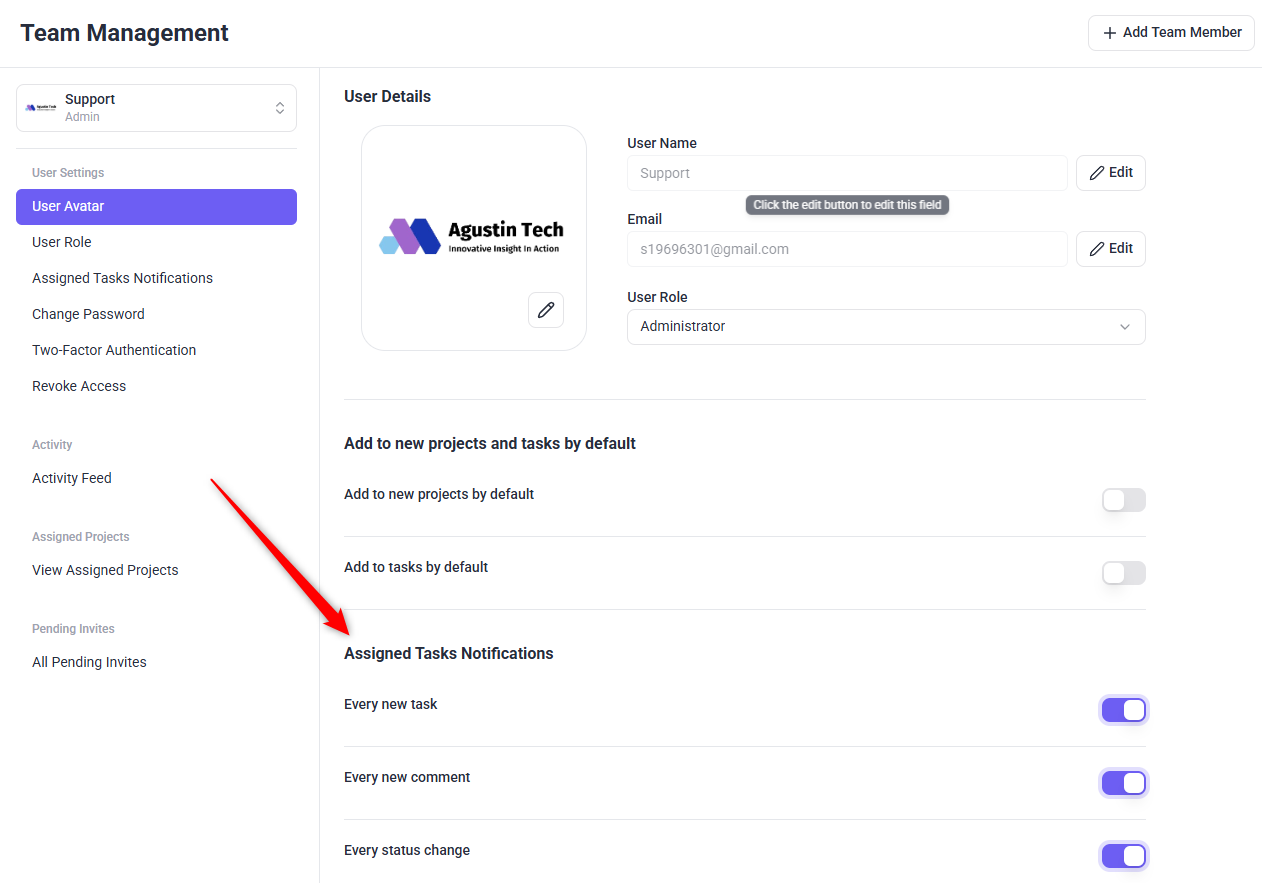1262x883 pixels.
Task: Click the chevron arrow in User Role field
Action: (1125, 327)
